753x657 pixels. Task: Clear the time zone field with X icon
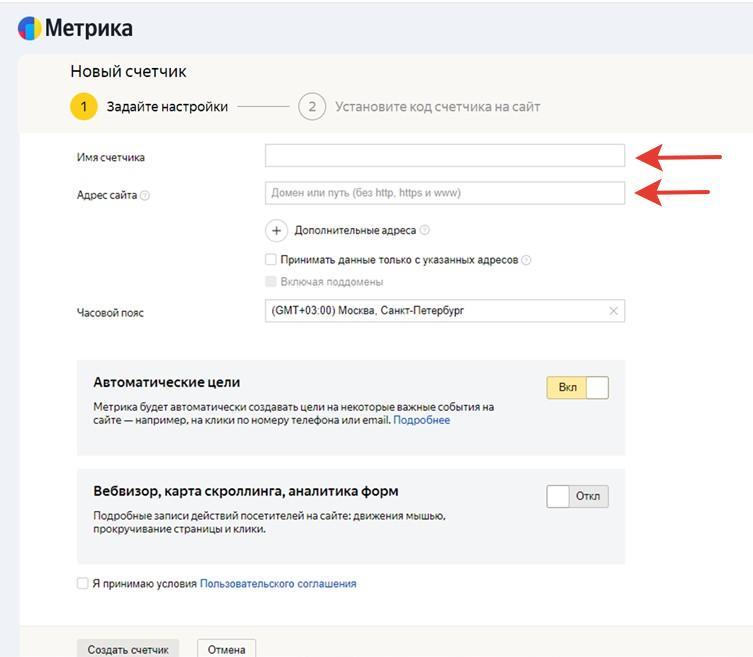[614, 311]
